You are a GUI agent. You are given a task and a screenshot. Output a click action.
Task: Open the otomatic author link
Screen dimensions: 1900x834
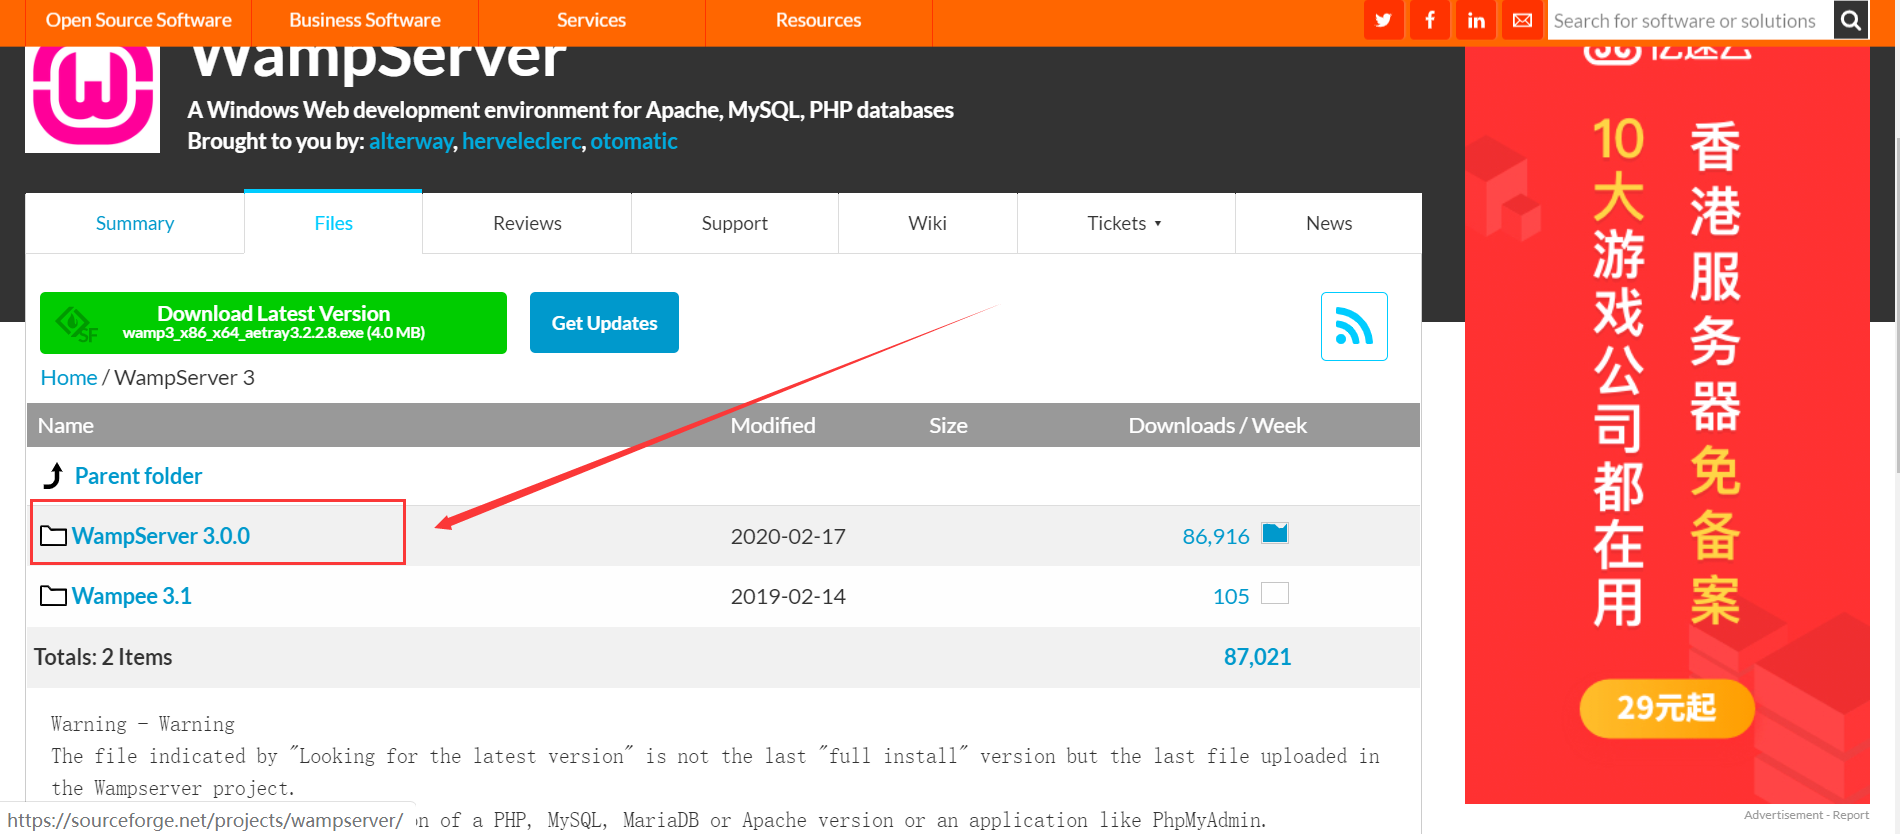[634, 141]
